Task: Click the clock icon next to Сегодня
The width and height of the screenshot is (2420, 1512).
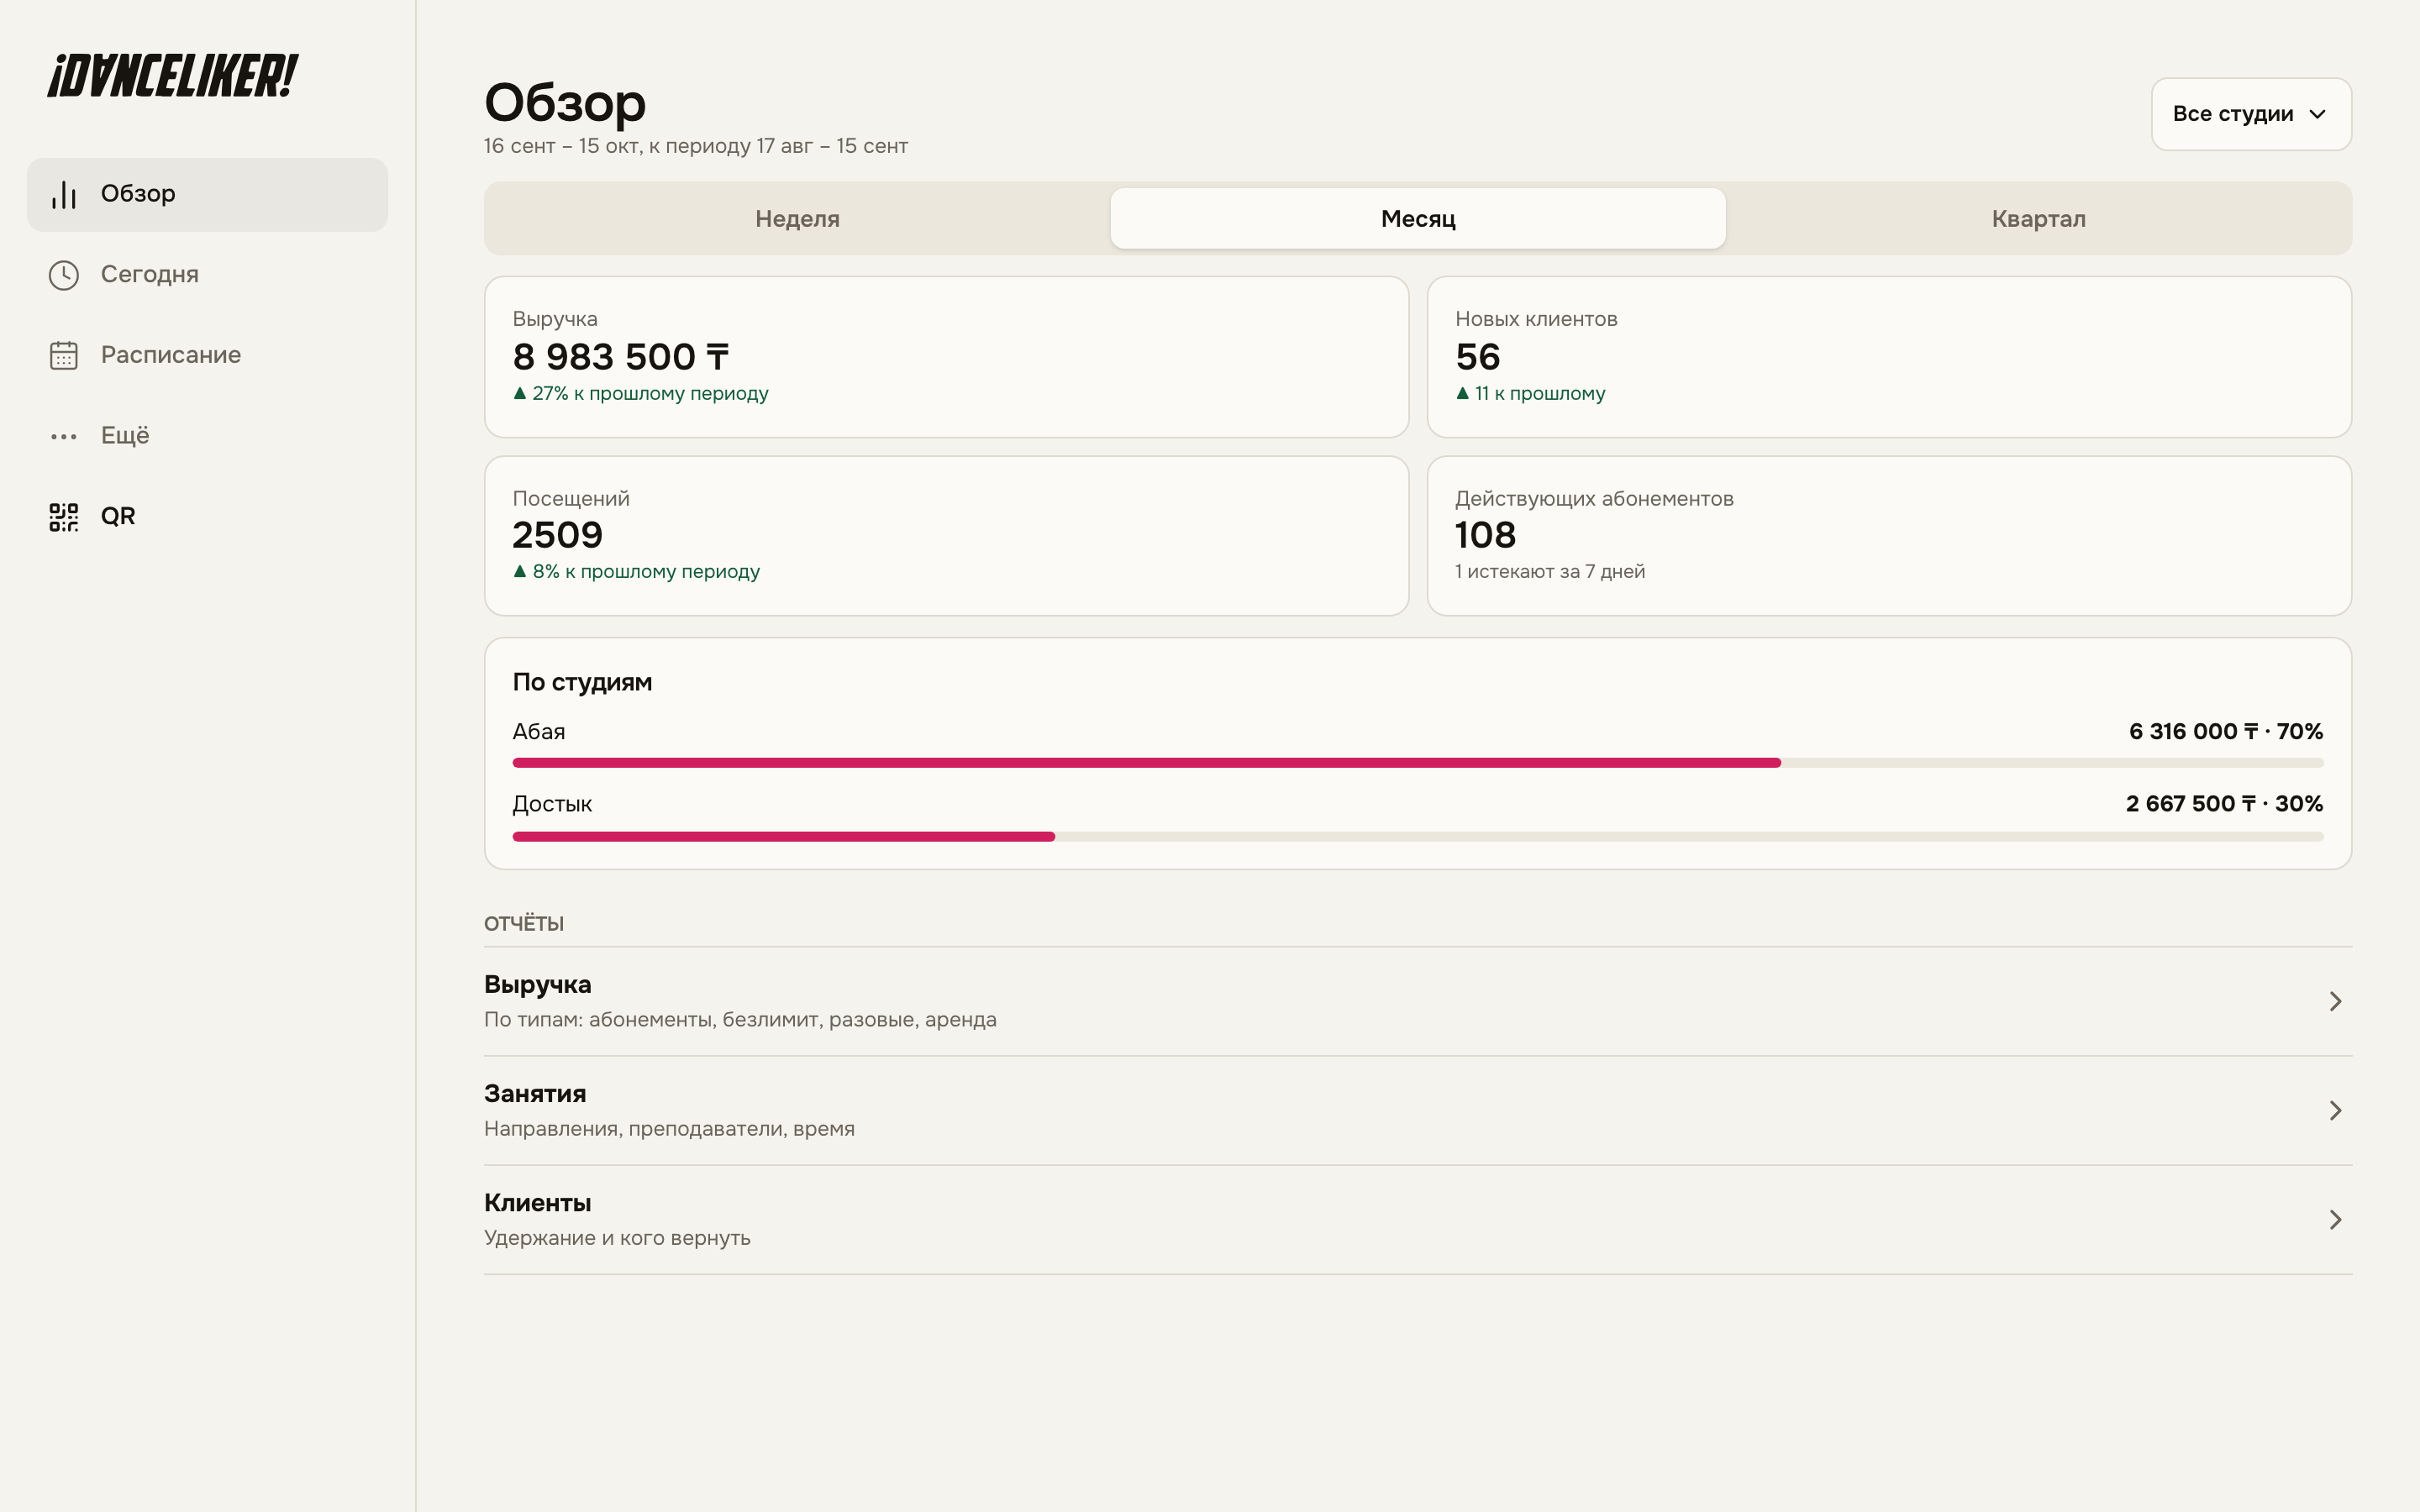Action: (64, 275)
